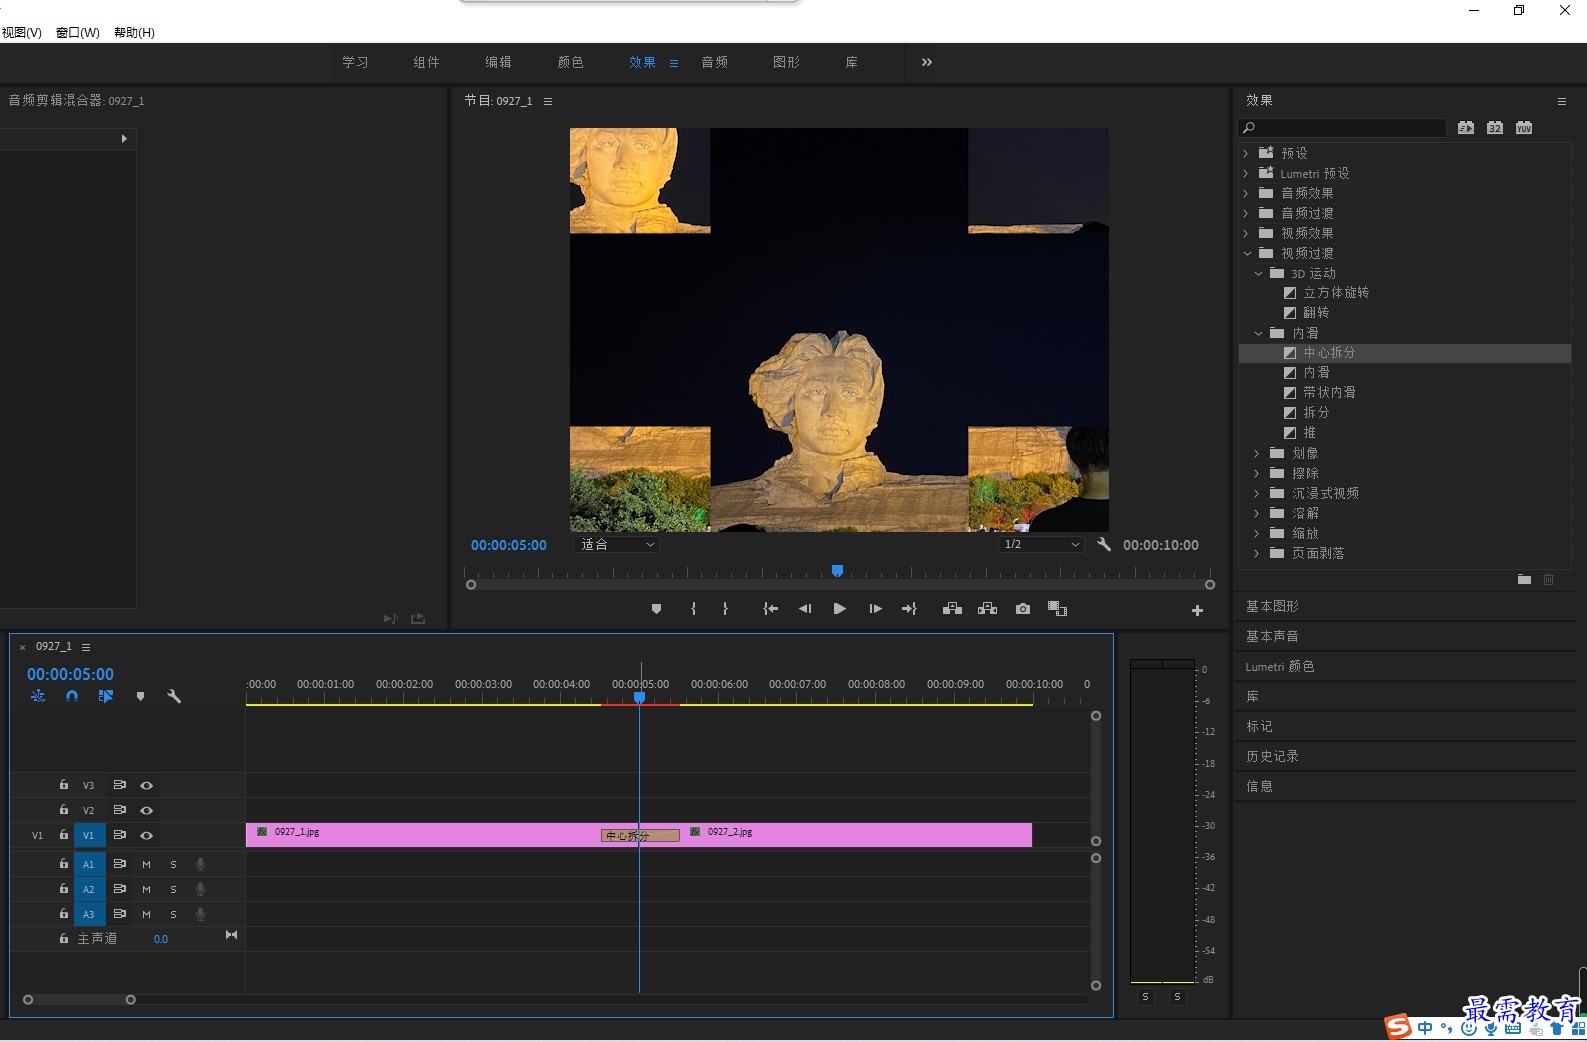Step back one frame in Program monitor
The width and height of the screenshot is (1587, 1042).
(x=805, y=609)
